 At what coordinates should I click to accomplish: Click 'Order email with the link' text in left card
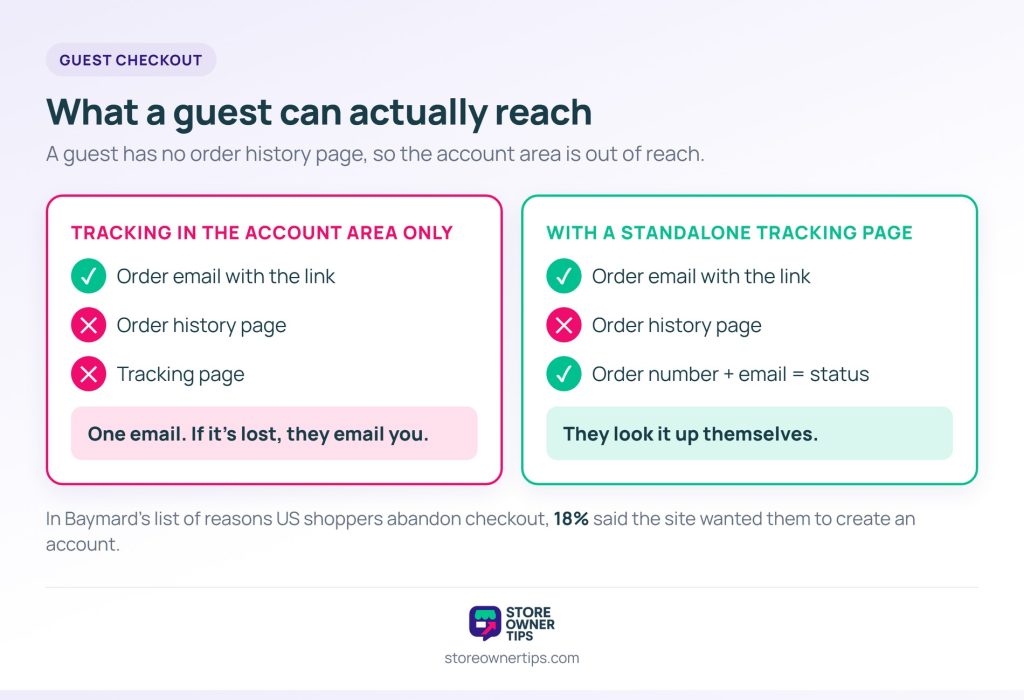click(x=226, y=276)
